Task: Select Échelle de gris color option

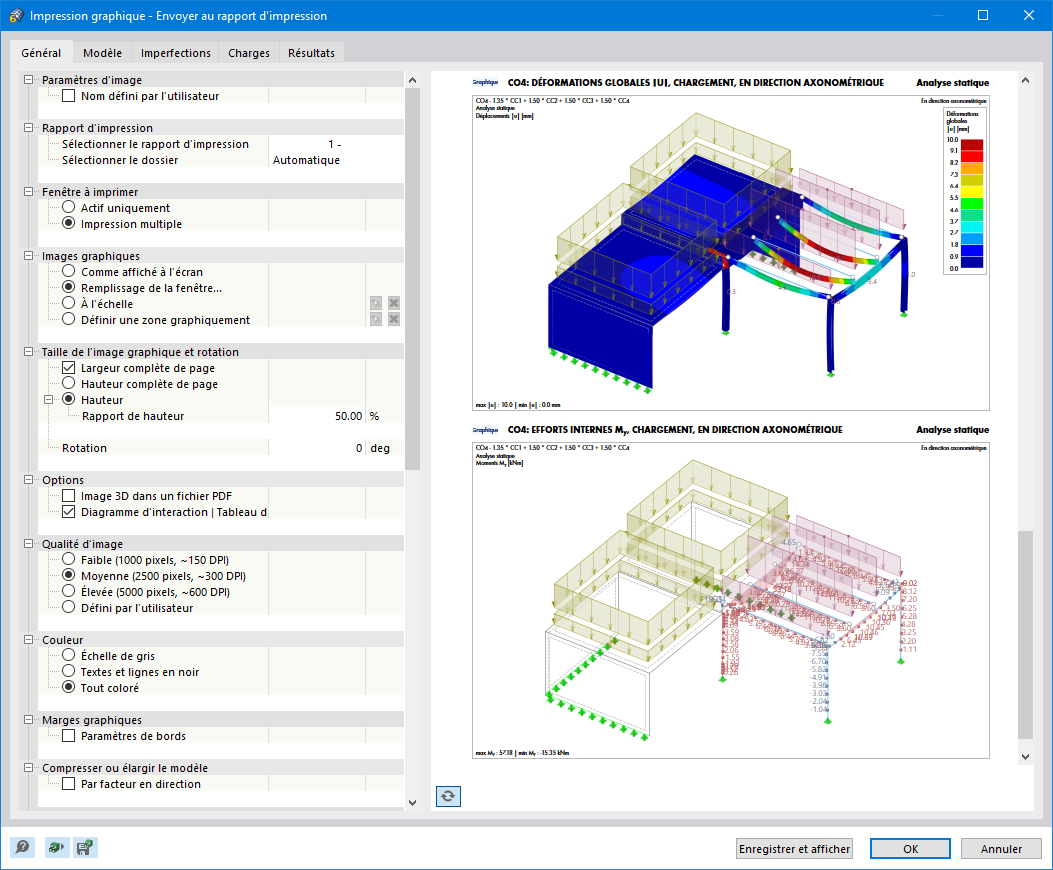Action: pos(68,655)
